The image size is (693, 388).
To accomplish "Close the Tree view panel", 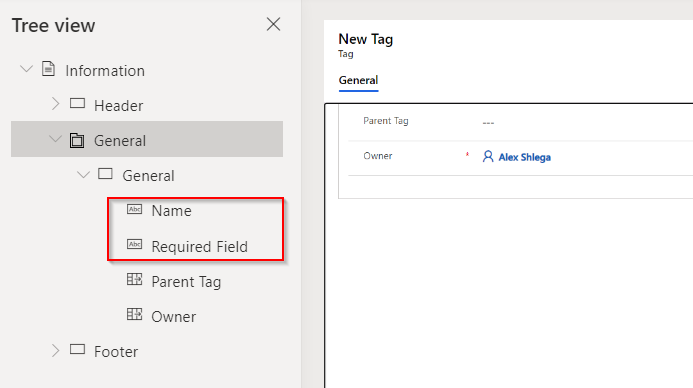I will click(x=273, y=24).
